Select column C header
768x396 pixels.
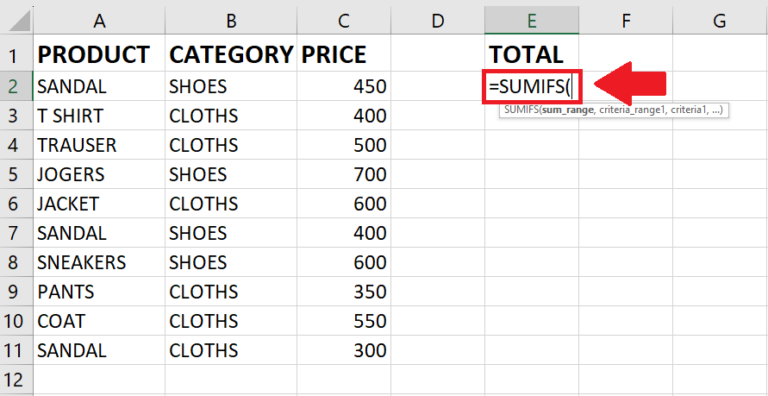point(344,21)
